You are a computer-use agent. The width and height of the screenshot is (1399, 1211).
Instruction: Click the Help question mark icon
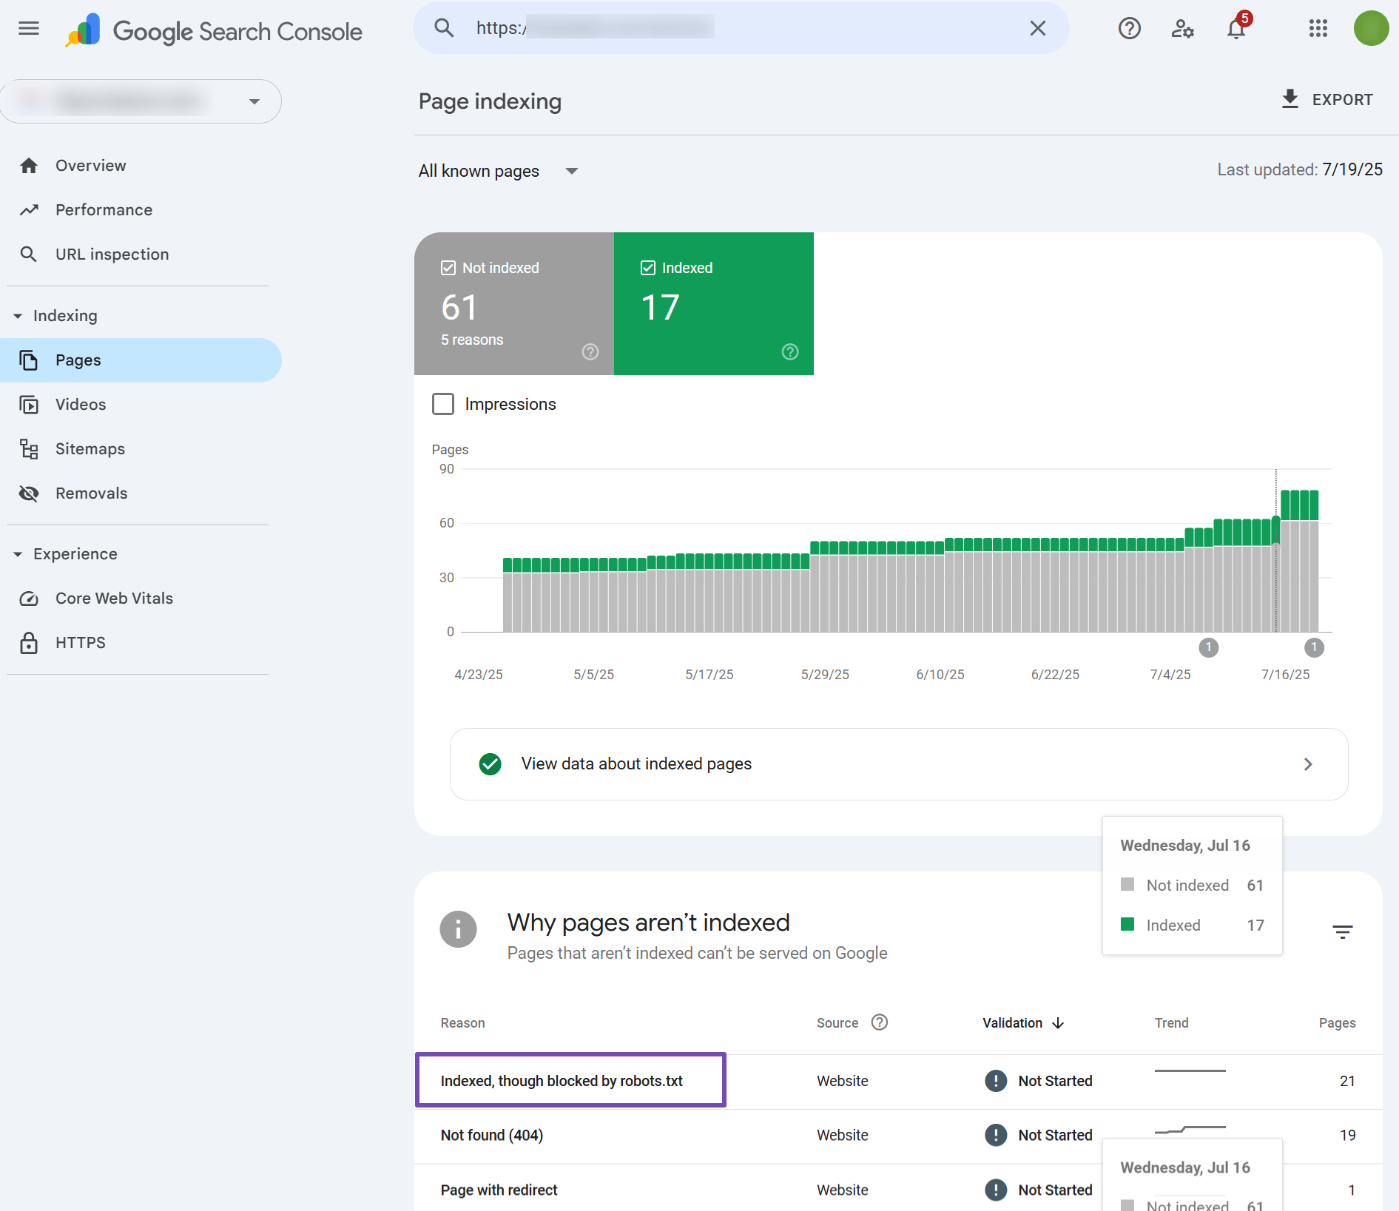click(1129, 28)
